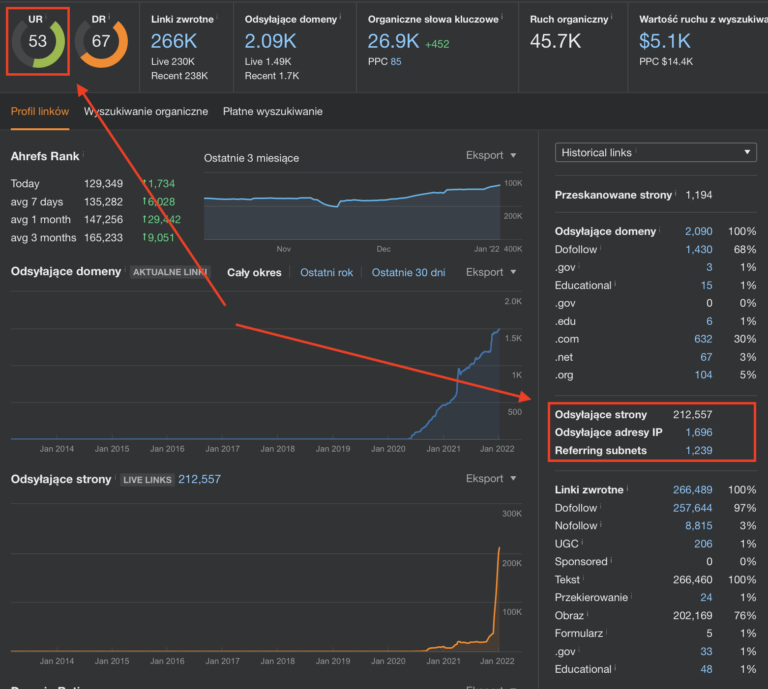Click the info icon next to Educational 15

[615, 283]
